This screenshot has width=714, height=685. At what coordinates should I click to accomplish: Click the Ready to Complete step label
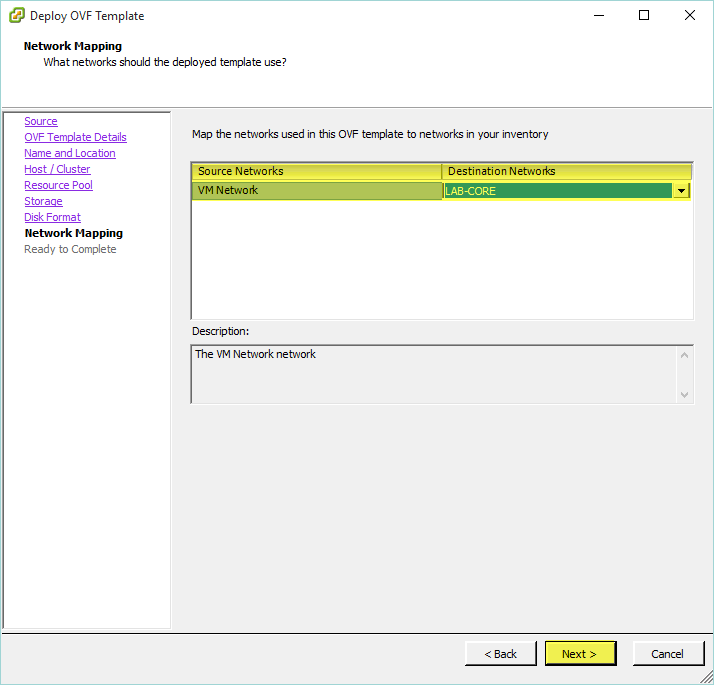70,249
